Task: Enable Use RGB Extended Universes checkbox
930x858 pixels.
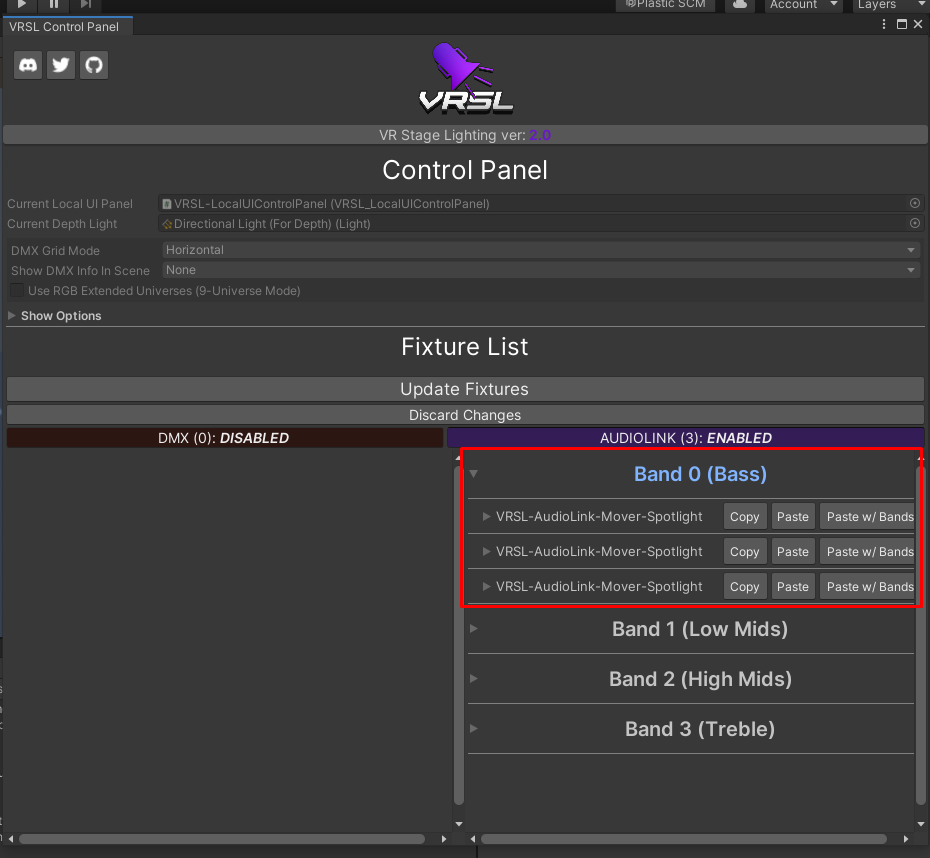Action: [x=17, y=291]
